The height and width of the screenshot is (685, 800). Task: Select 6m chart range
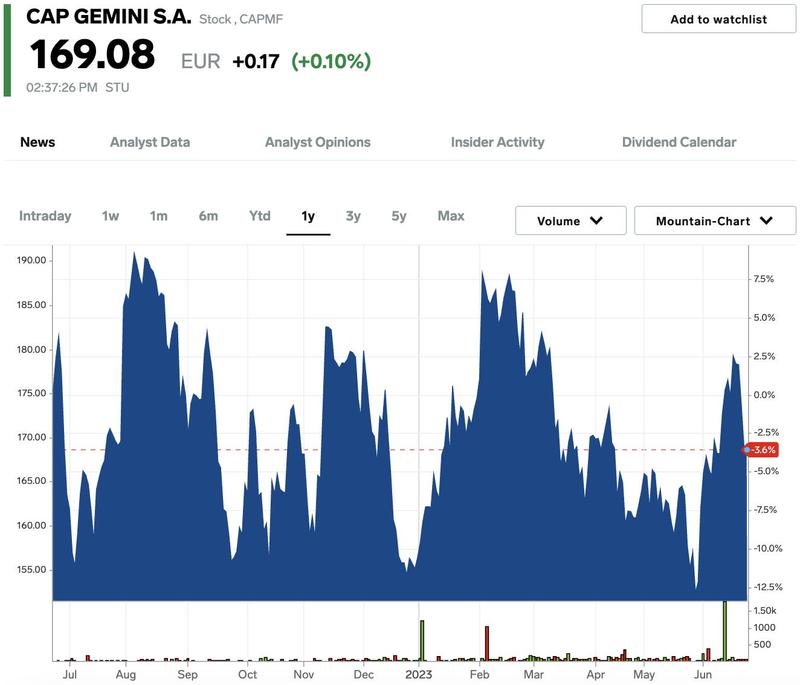pos(208,216)
